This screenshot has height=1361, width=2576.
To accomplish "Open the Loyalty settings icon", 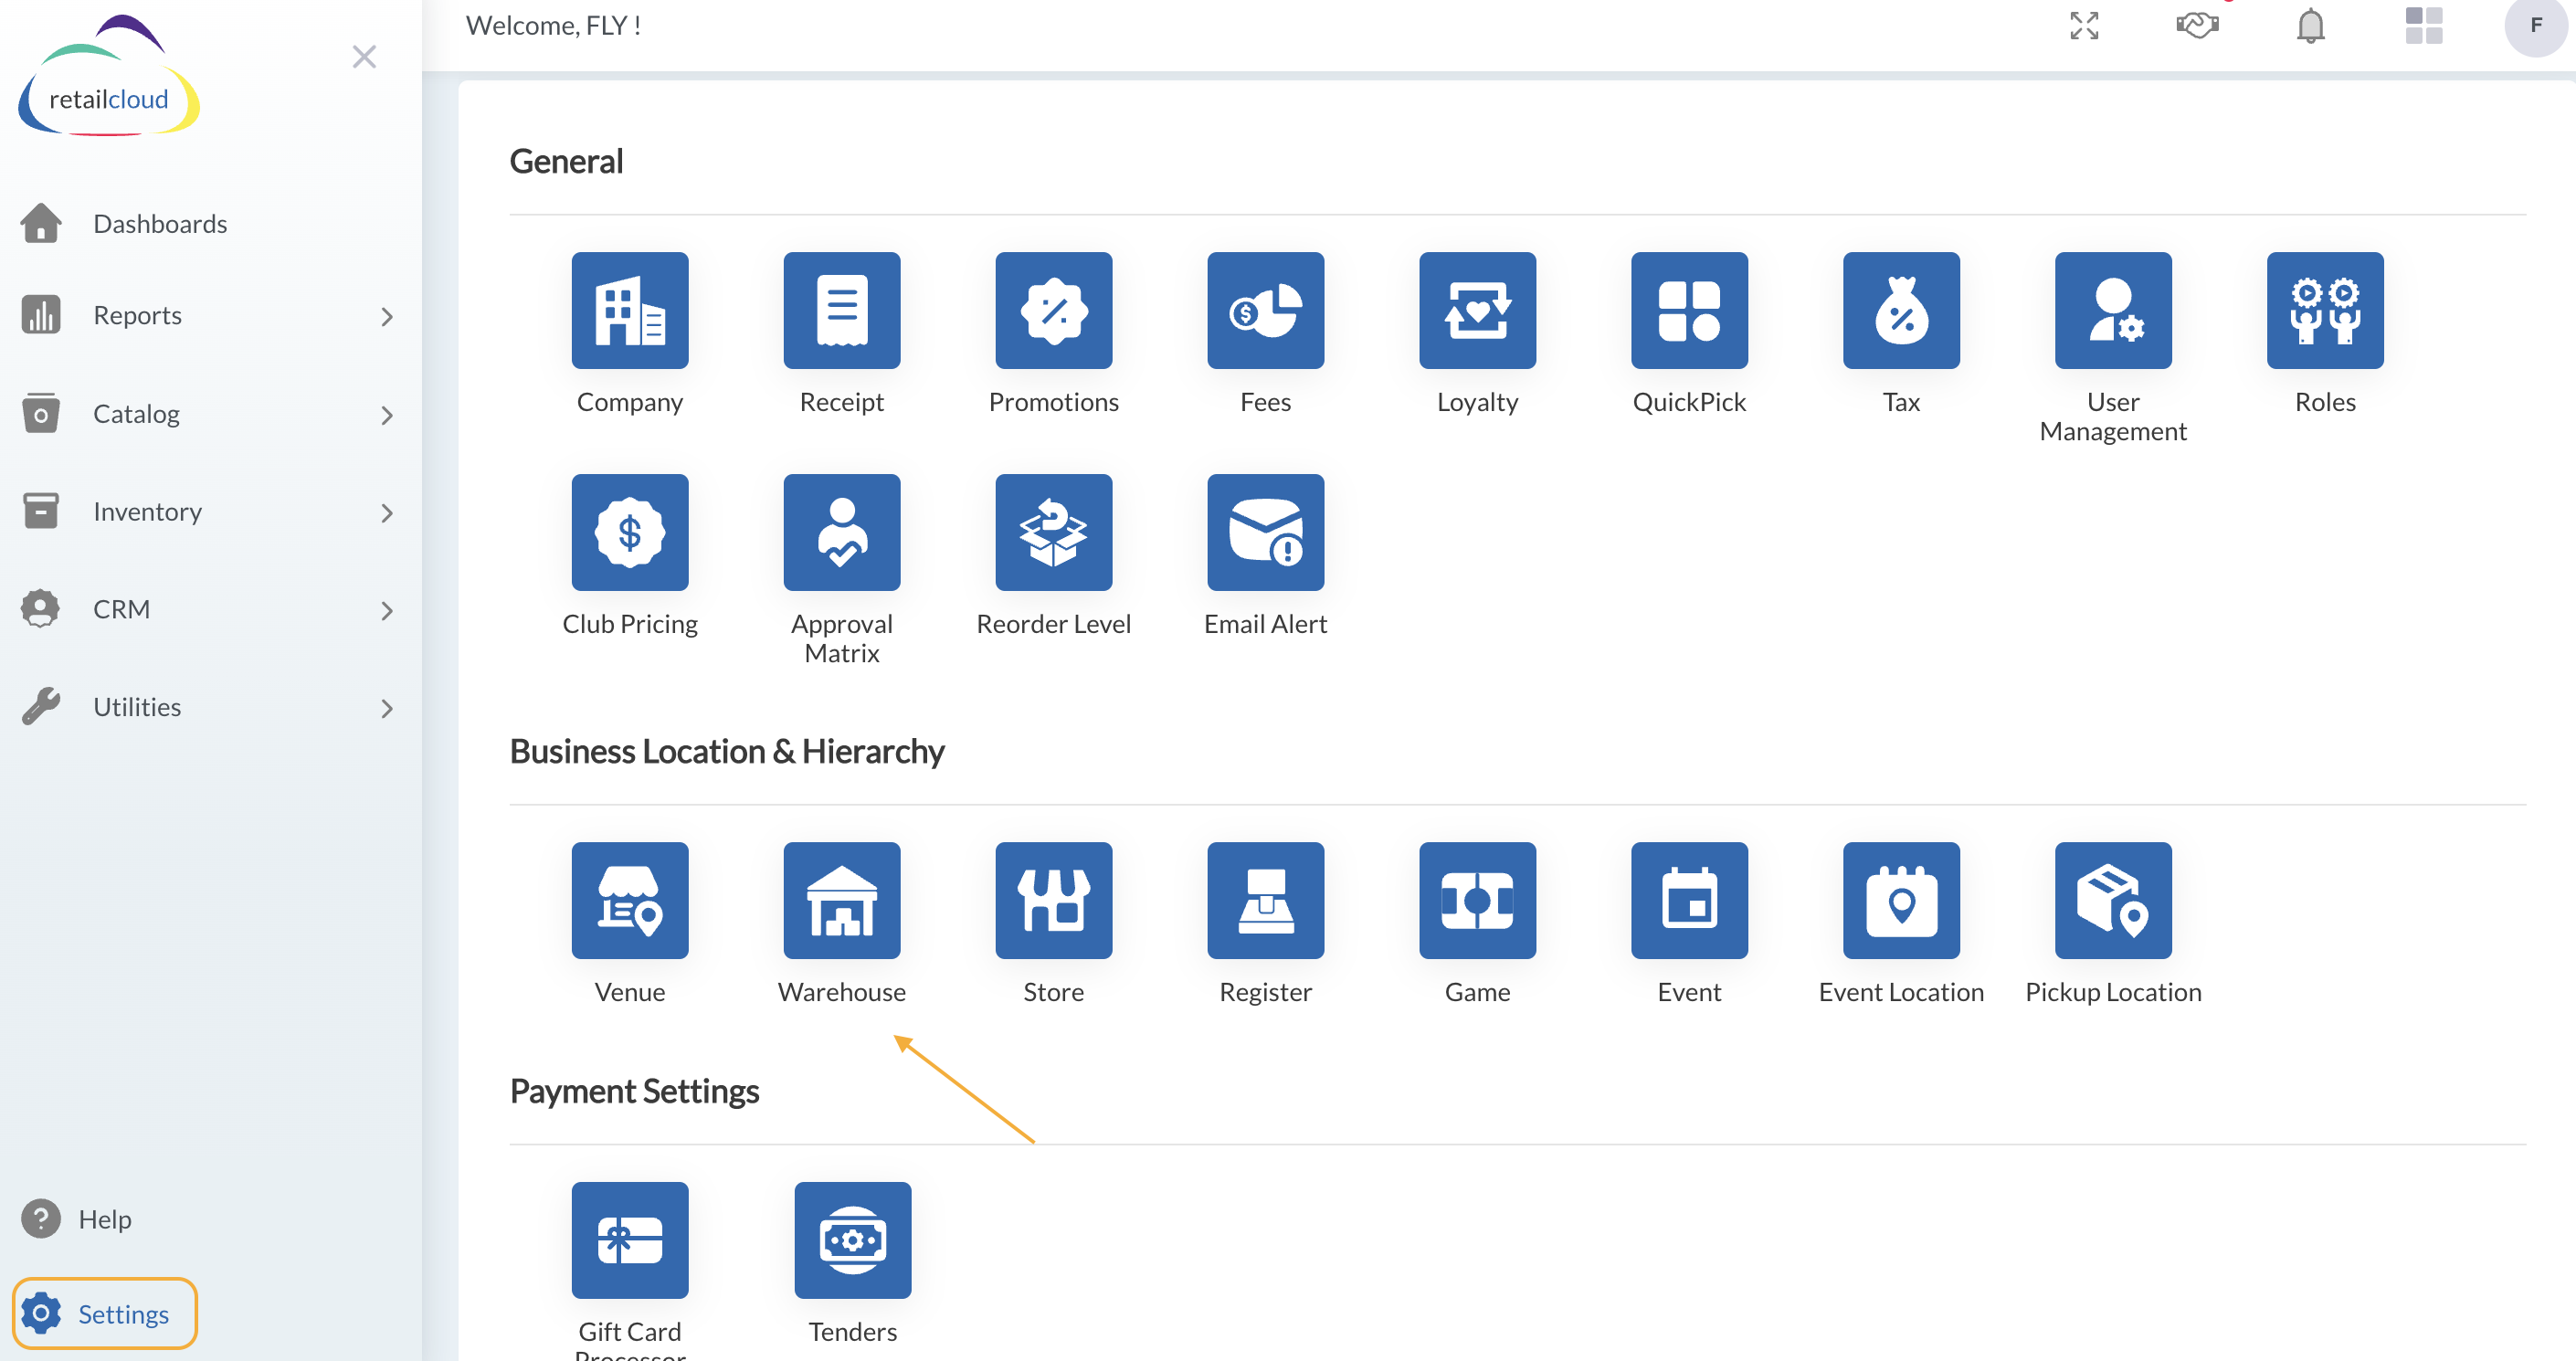I will 1478,310.
